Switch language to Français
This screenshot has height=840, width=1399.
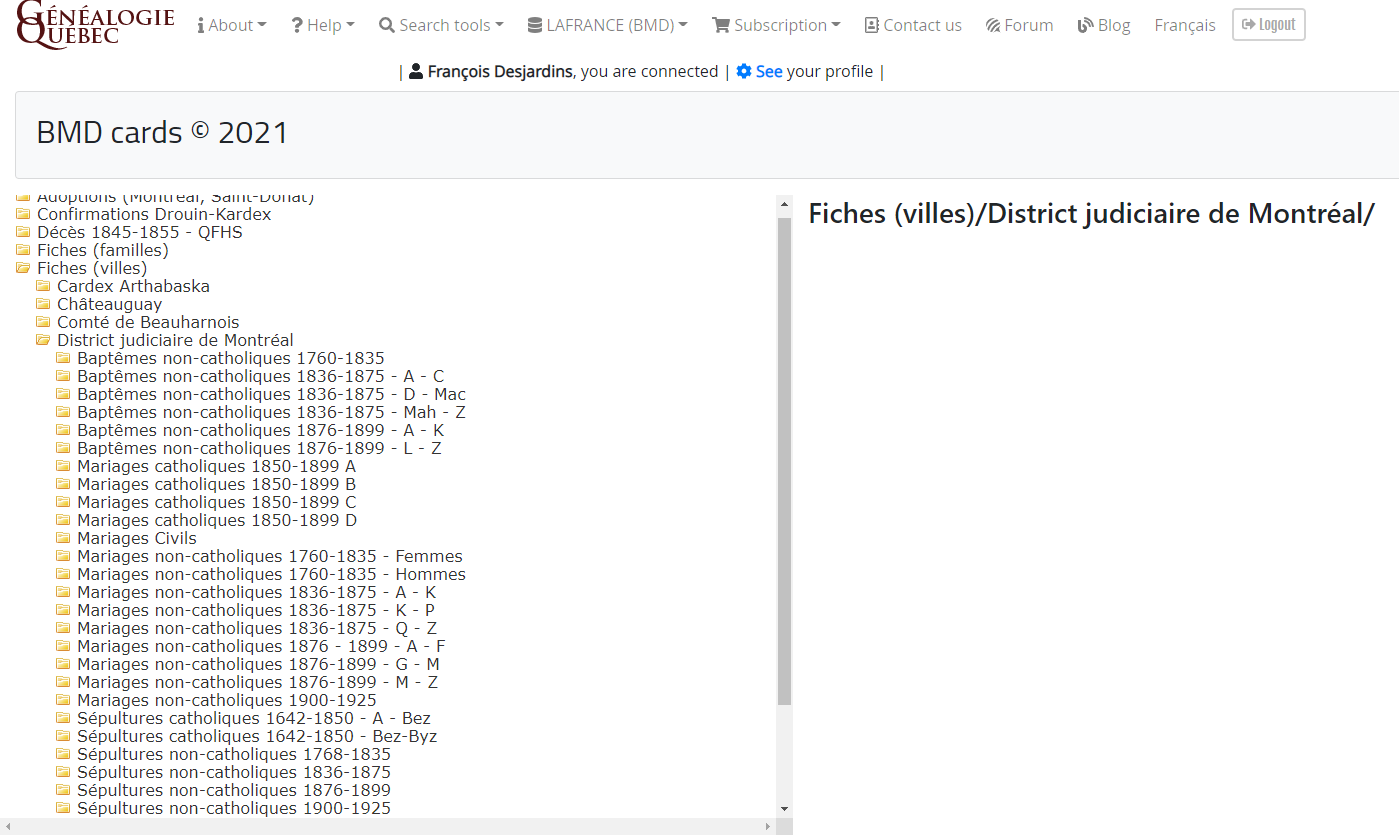(1185, 25)
